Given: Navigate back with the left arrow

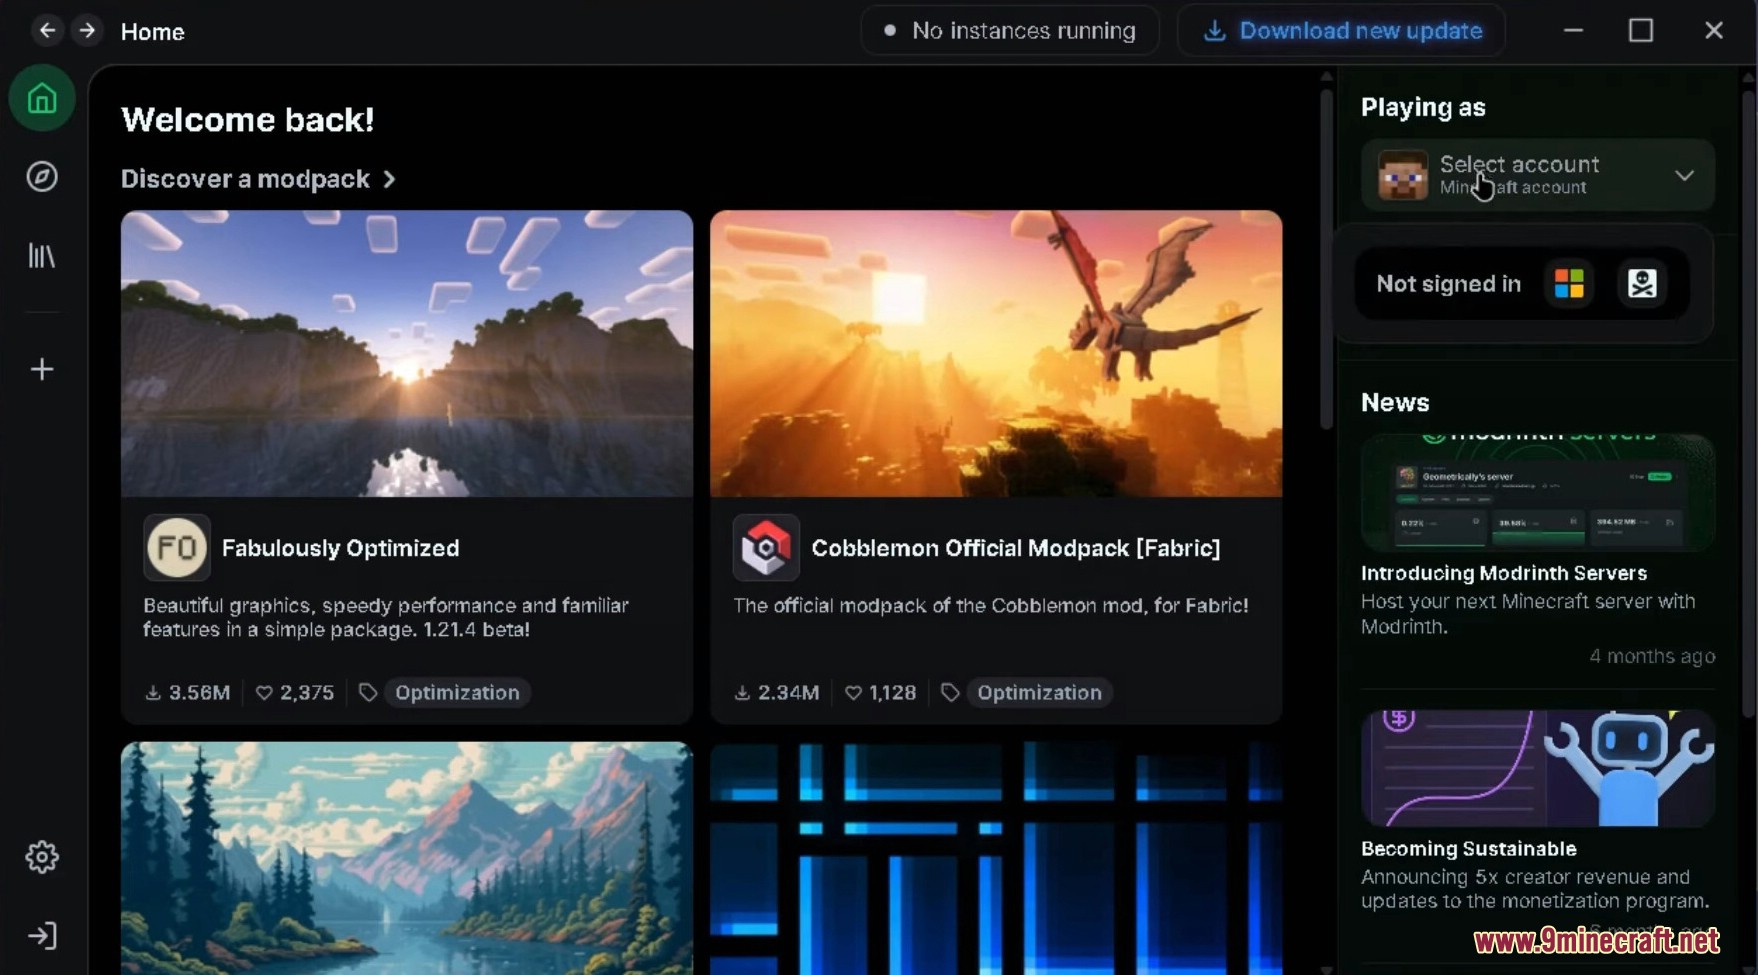Looking at the screenshot, I should 47,30.
